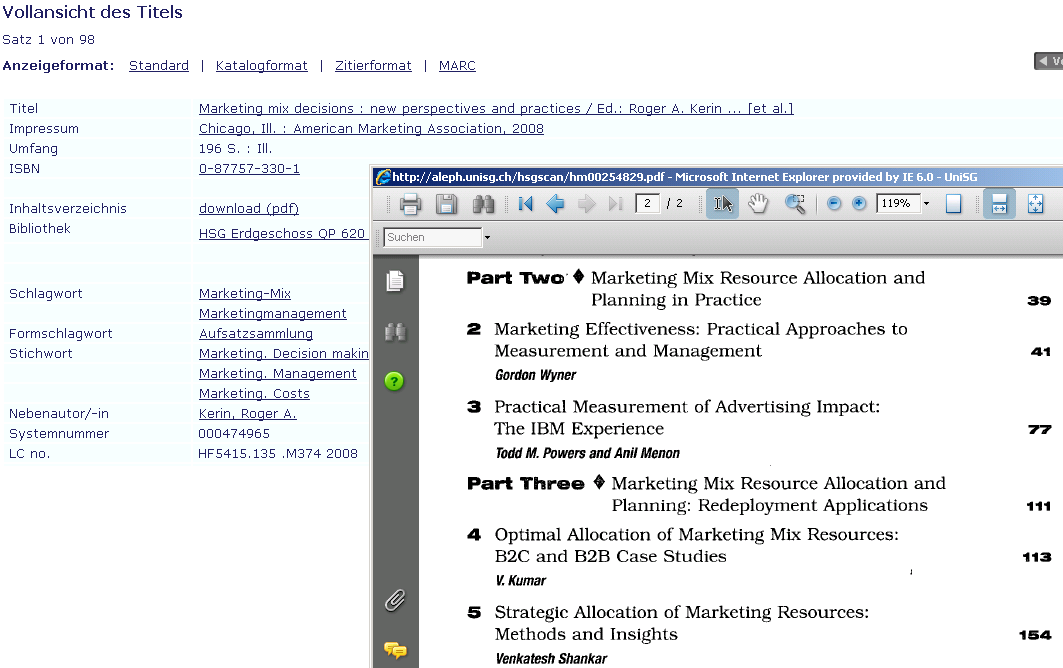Activate the Hand pan tool
Image resolution: width=1063 pixels, height=668 pixels.
[758, 203]
